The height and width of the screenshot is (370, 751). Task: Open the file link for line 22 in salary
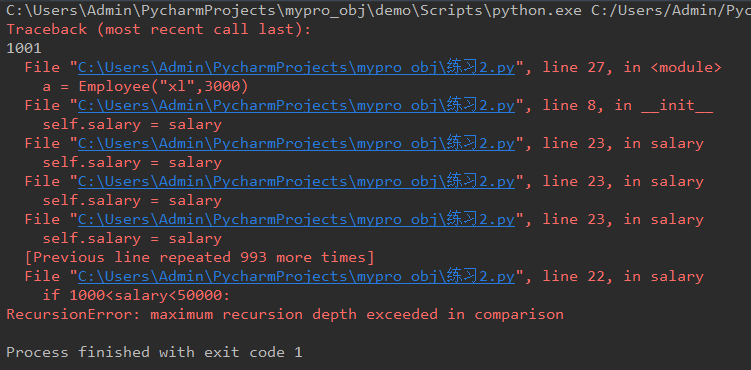[x=296, y=276]
